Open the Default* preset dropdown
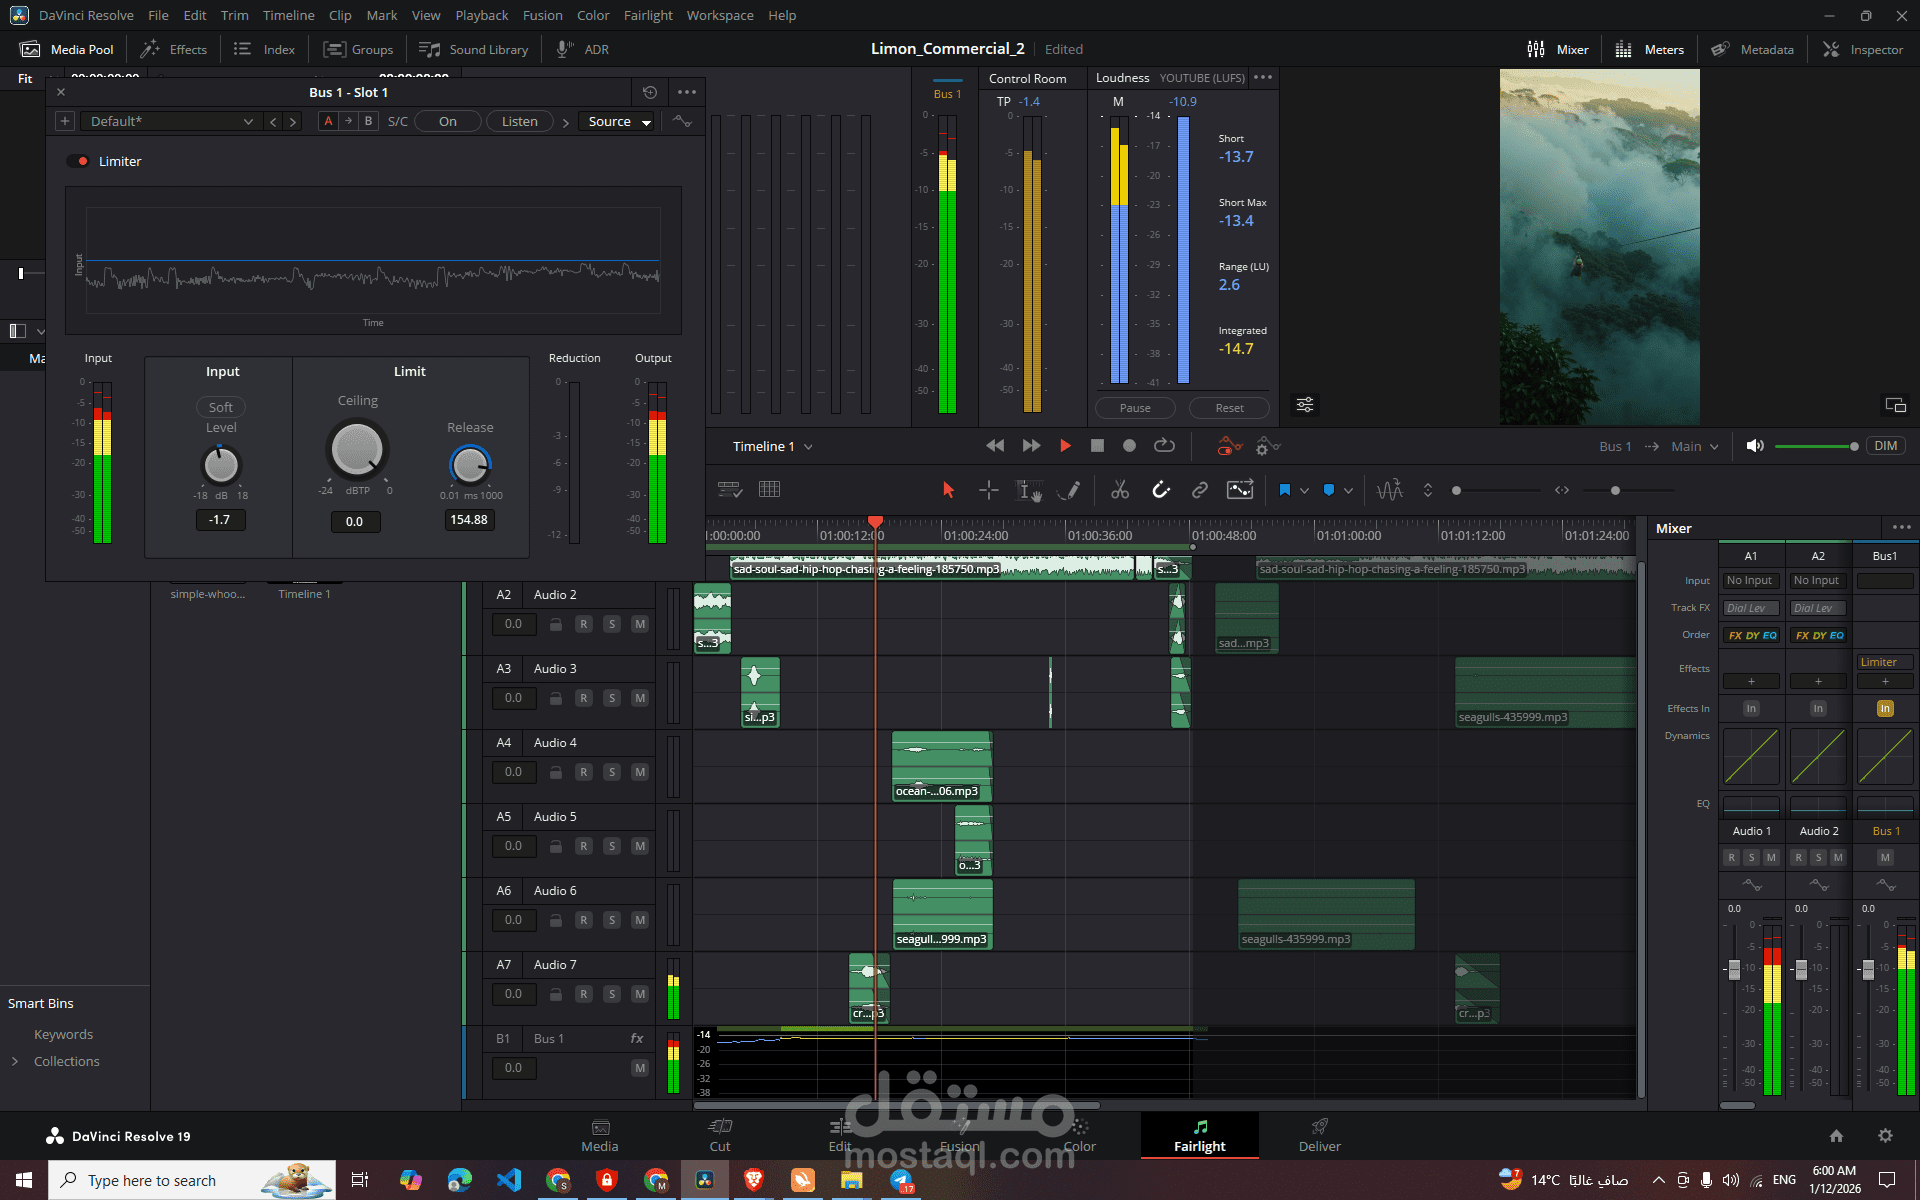The width and height of the screenshot is (1920, 1200). 170,121
